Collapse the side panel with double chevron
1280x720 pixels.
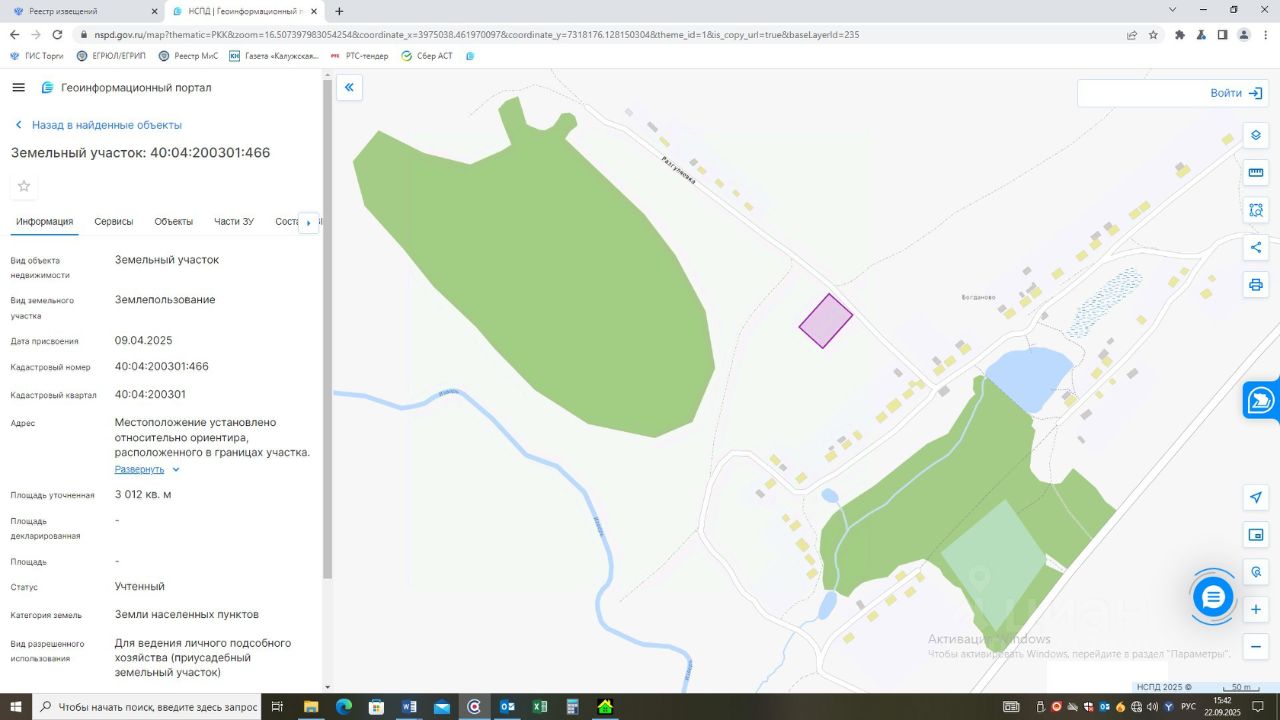point(349,88)
